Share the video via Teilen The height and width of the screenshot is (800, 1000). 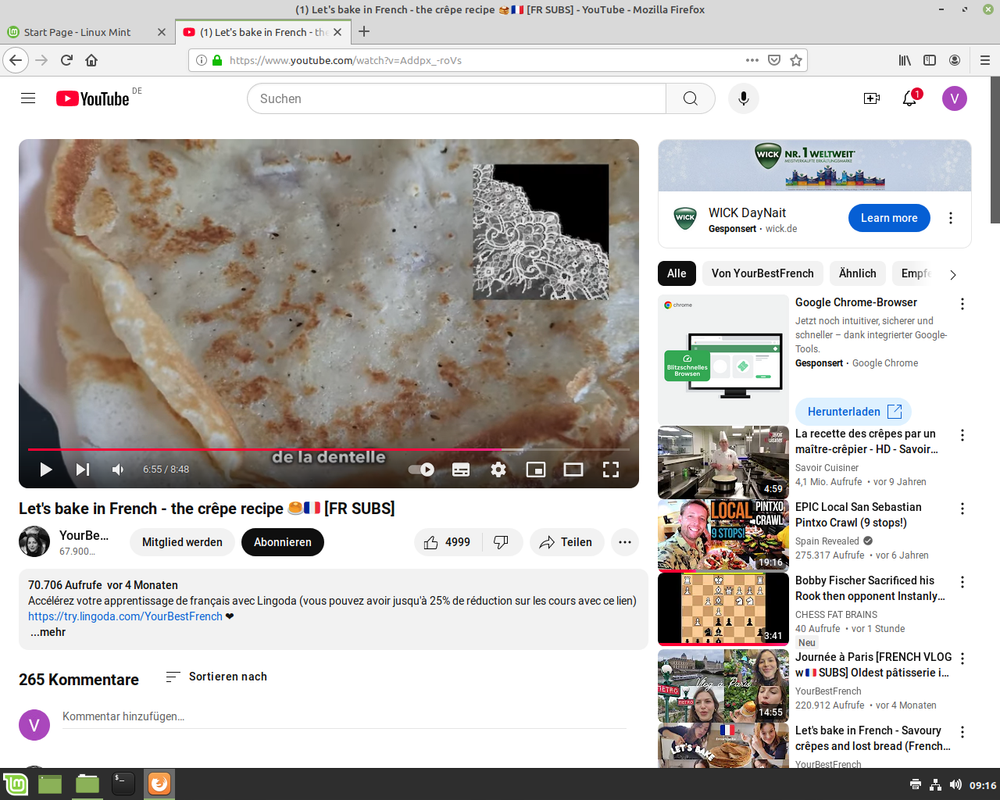pos(566,542)
